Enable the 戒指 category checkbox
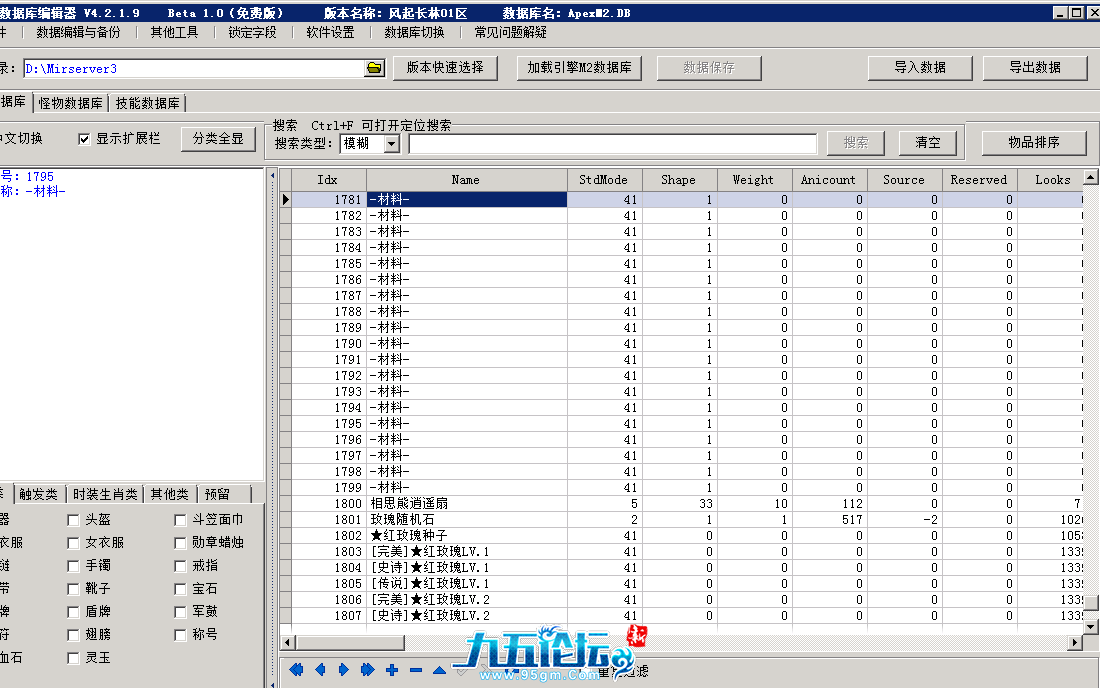The image size is (1100, 688). [181, 566]
